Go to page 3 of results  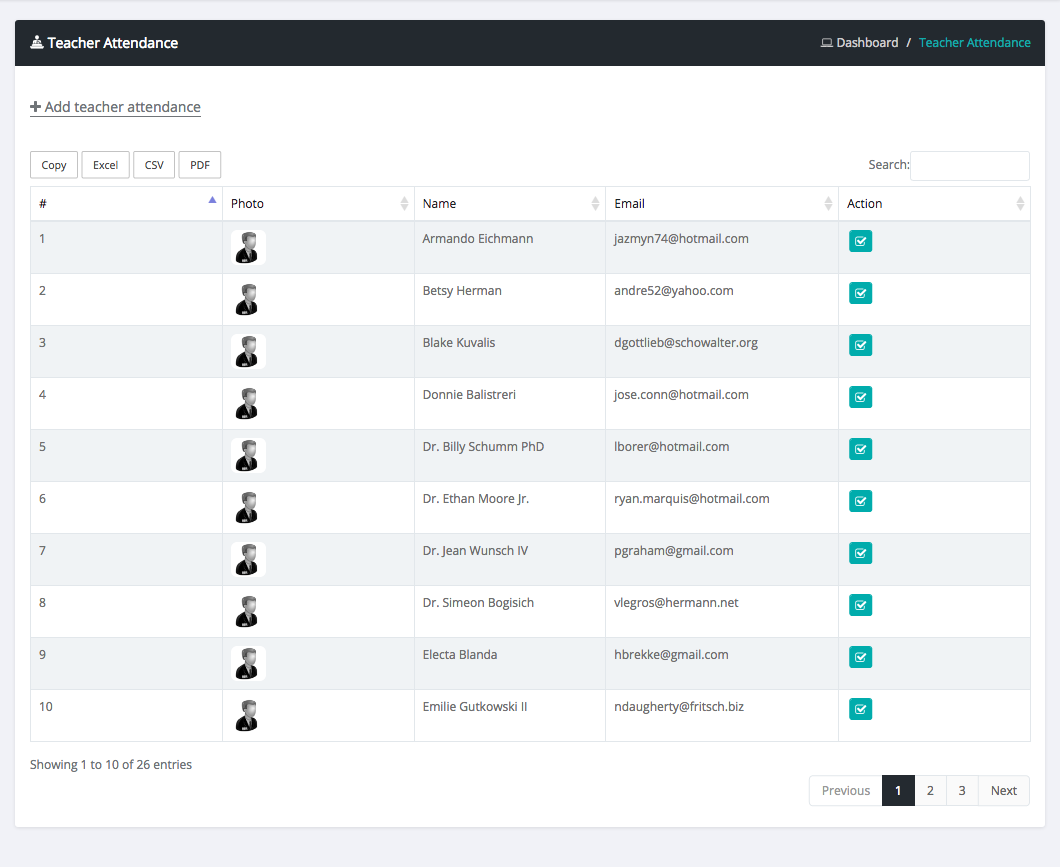point(962,791)
